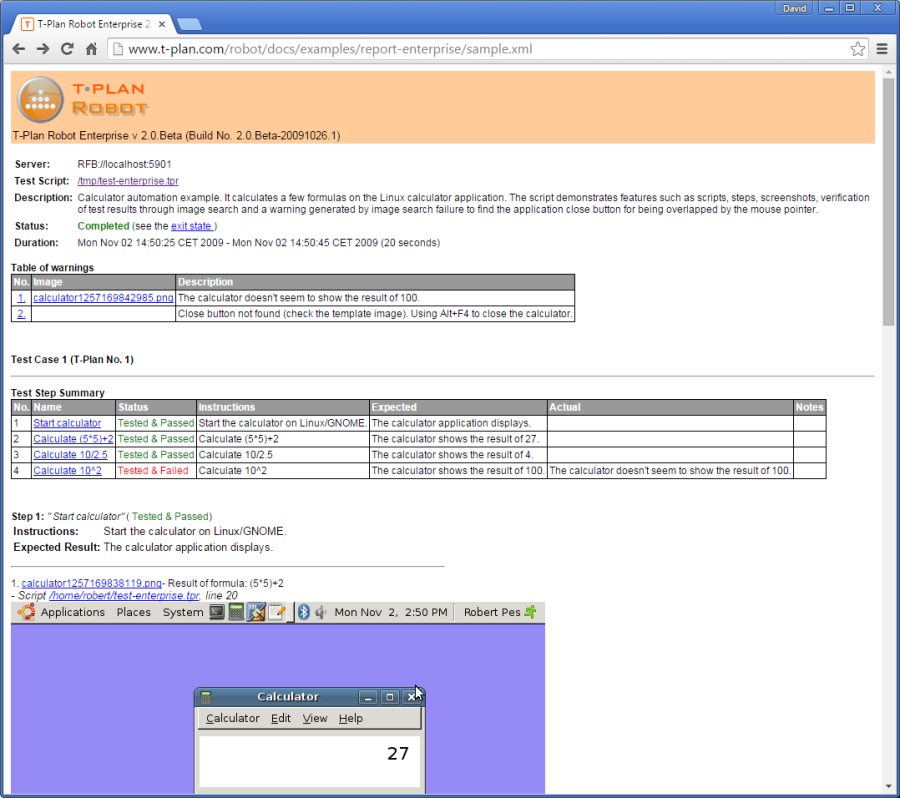
Task: Open the Applications menu in the screenshot
Action: [x=72, y=612]
